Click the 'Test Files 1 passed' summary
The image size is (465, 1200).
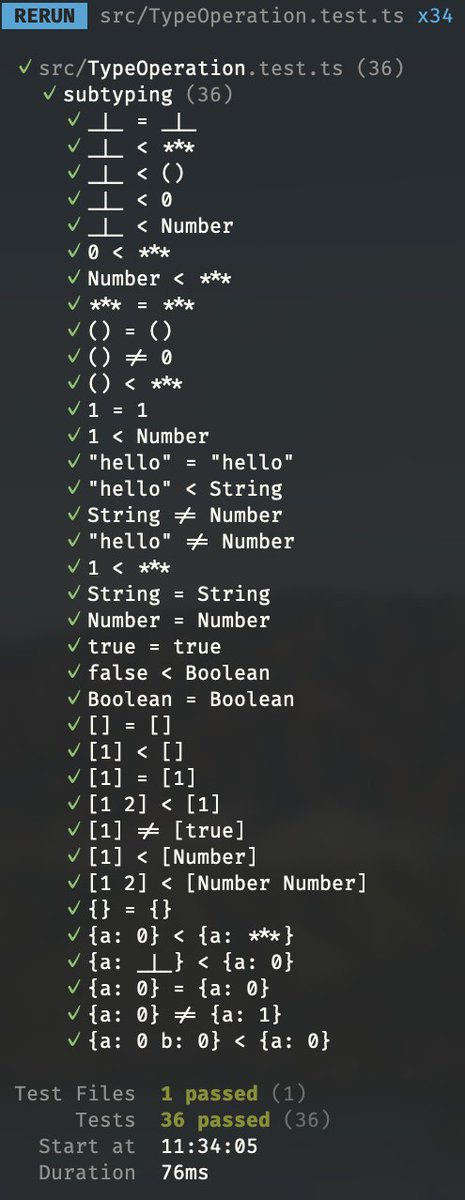[161, 1094]
